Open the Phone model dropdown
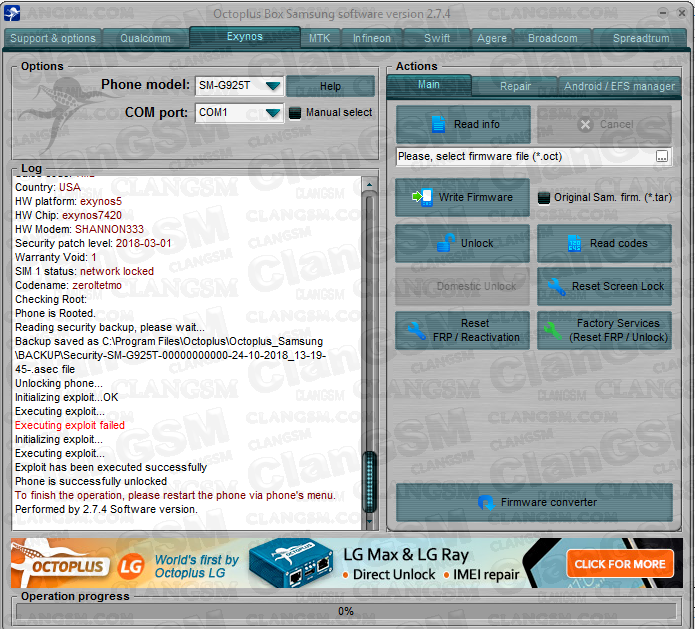Screen dimensions: 695x629 click(x=273, y=85)
